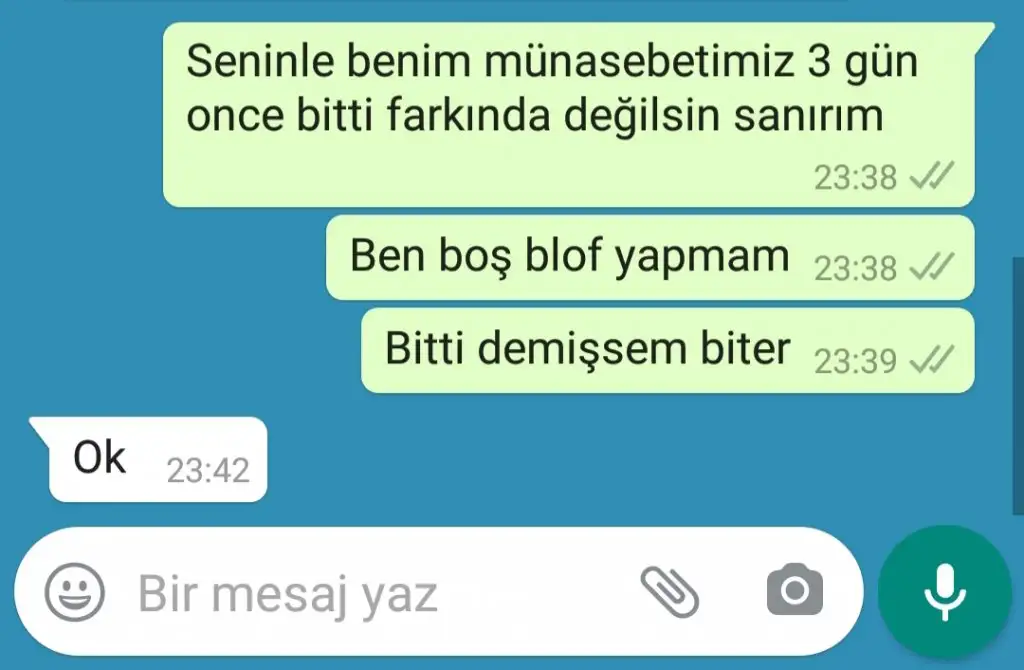Select the "Bitti demişsem biter" message

coord(667,351)
